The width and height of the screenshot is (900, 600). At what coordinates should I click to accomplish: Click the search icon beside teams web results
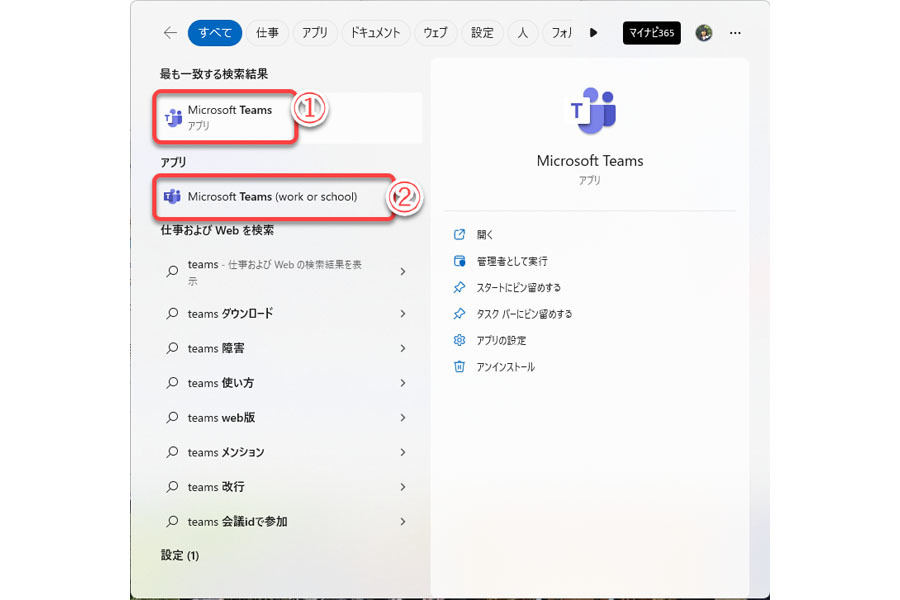tap(172, 272)
